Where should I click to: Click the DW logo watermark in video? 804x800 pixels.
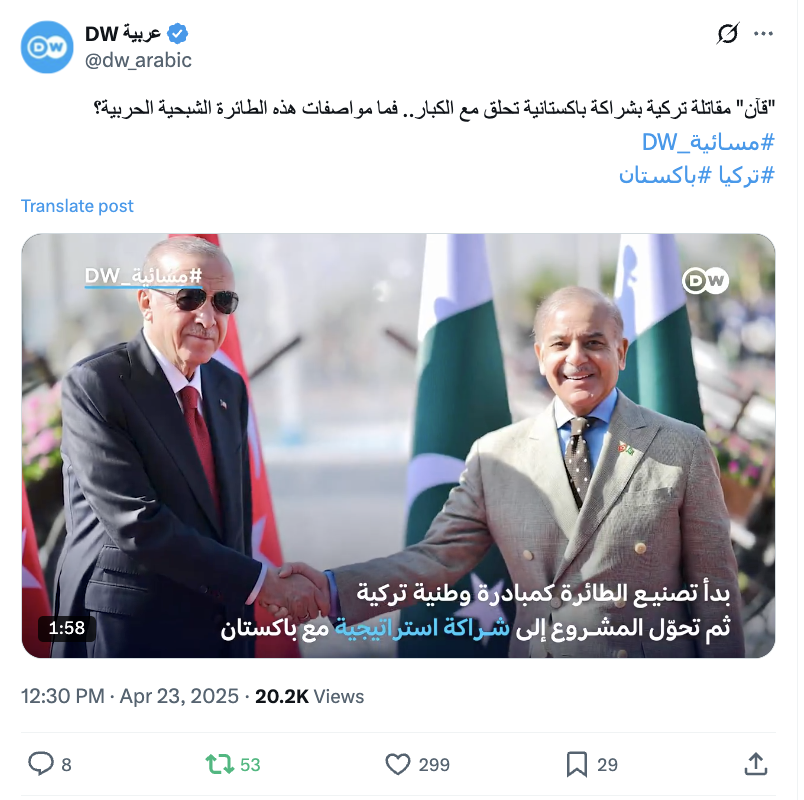click(x=706, y=281)
